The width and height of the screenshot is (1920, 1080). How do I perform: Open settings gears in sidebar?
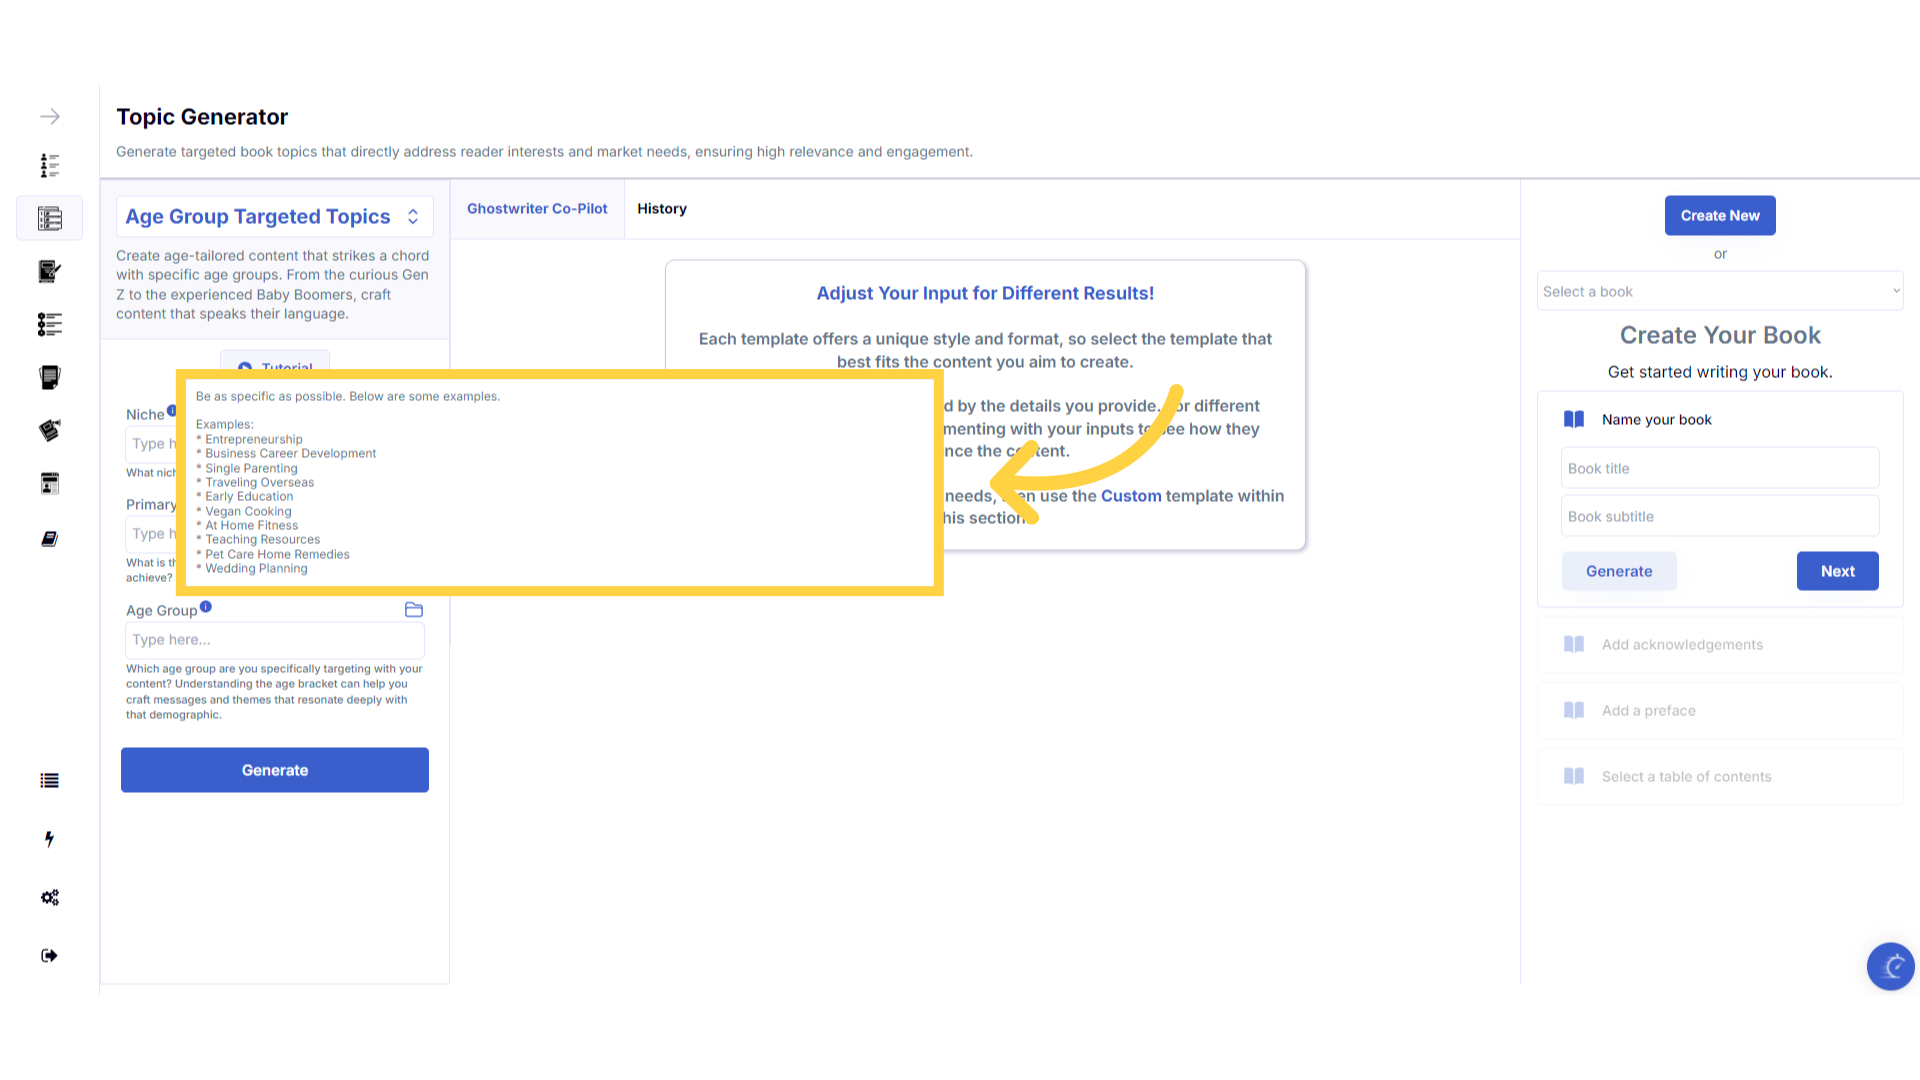coord(50,897)
